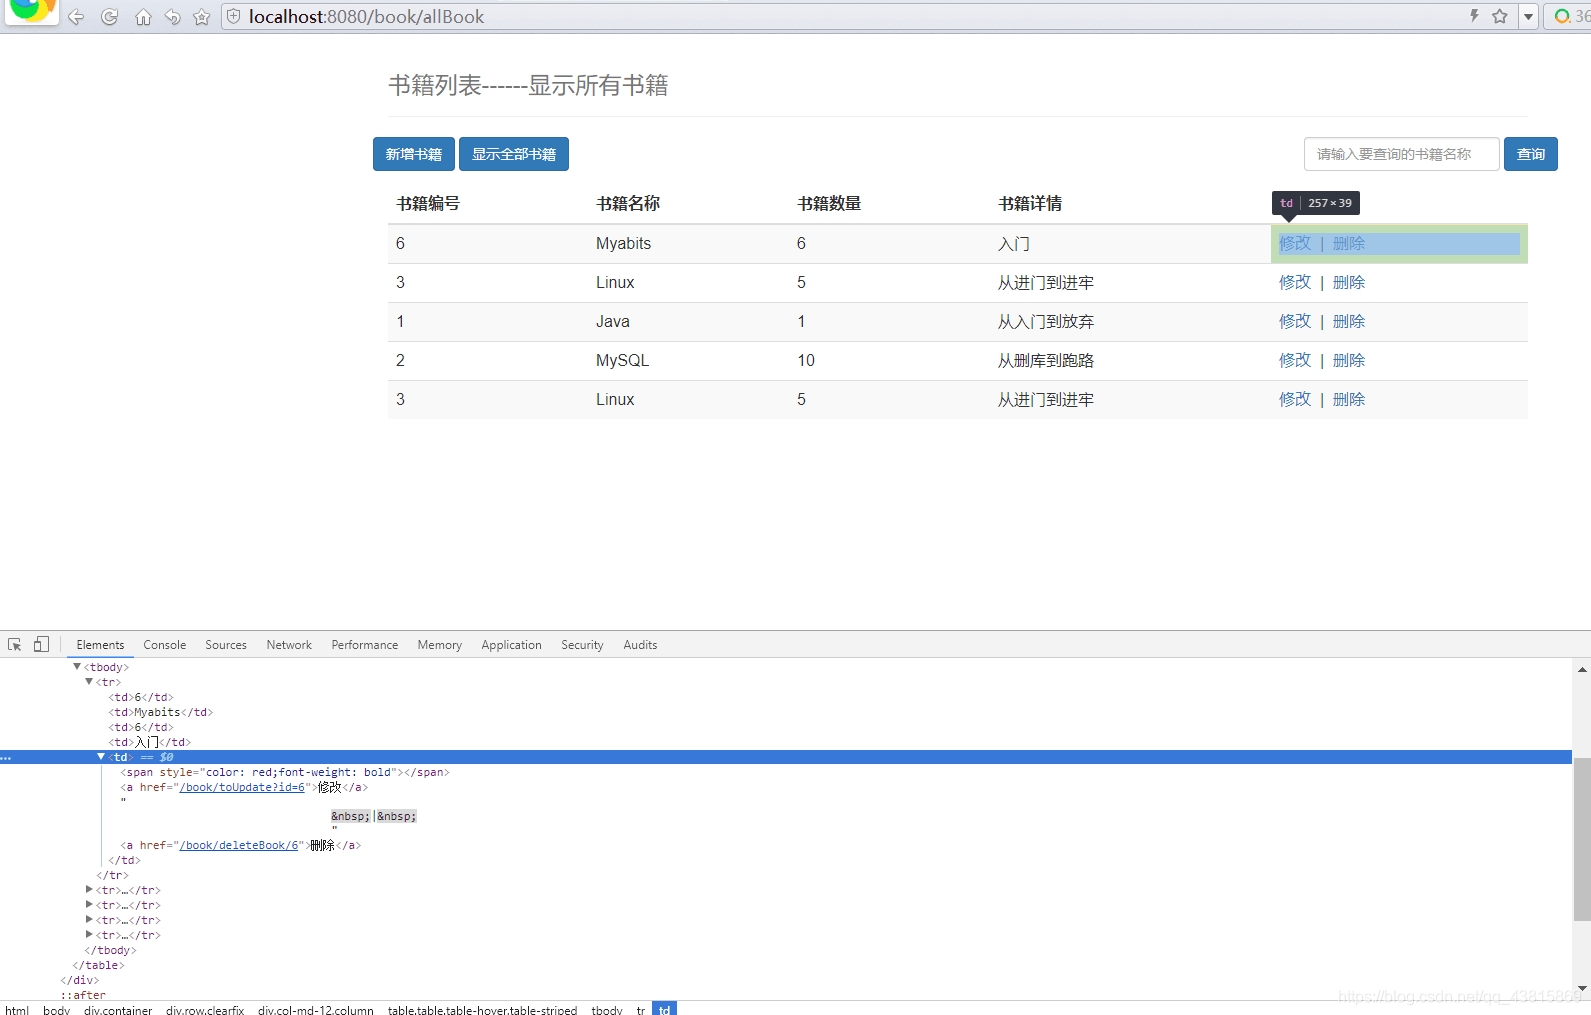
Task: Open the Application tab
Action: point(511,645)
